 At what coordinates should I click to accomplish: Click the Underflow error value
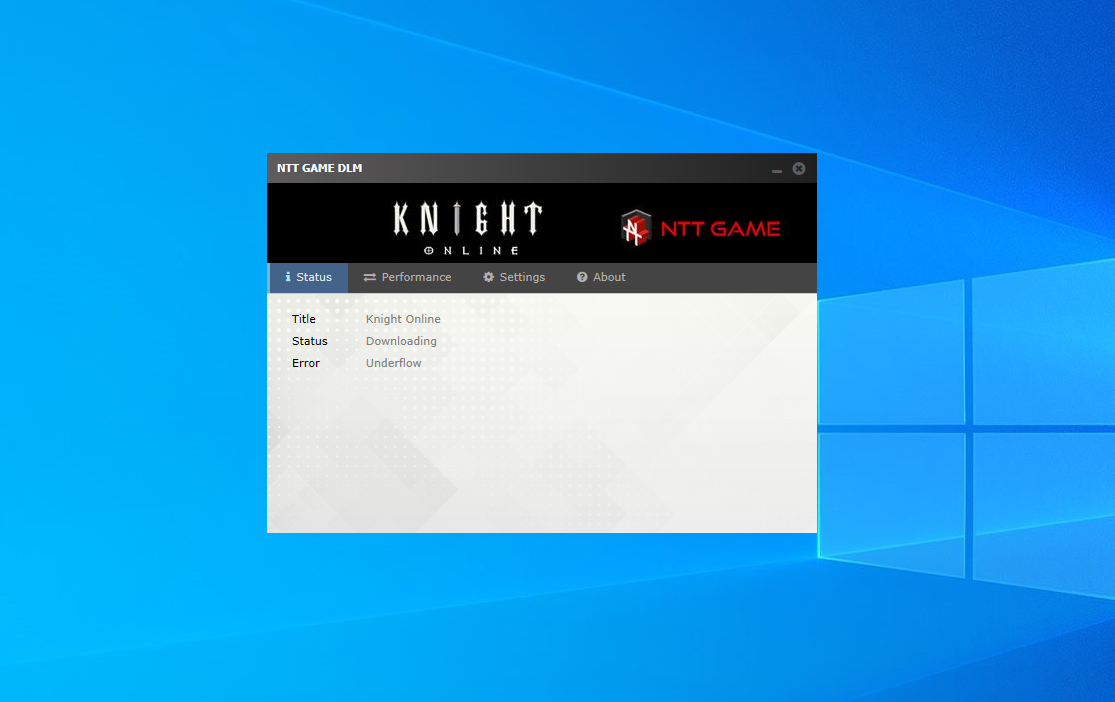click(393, 363)
